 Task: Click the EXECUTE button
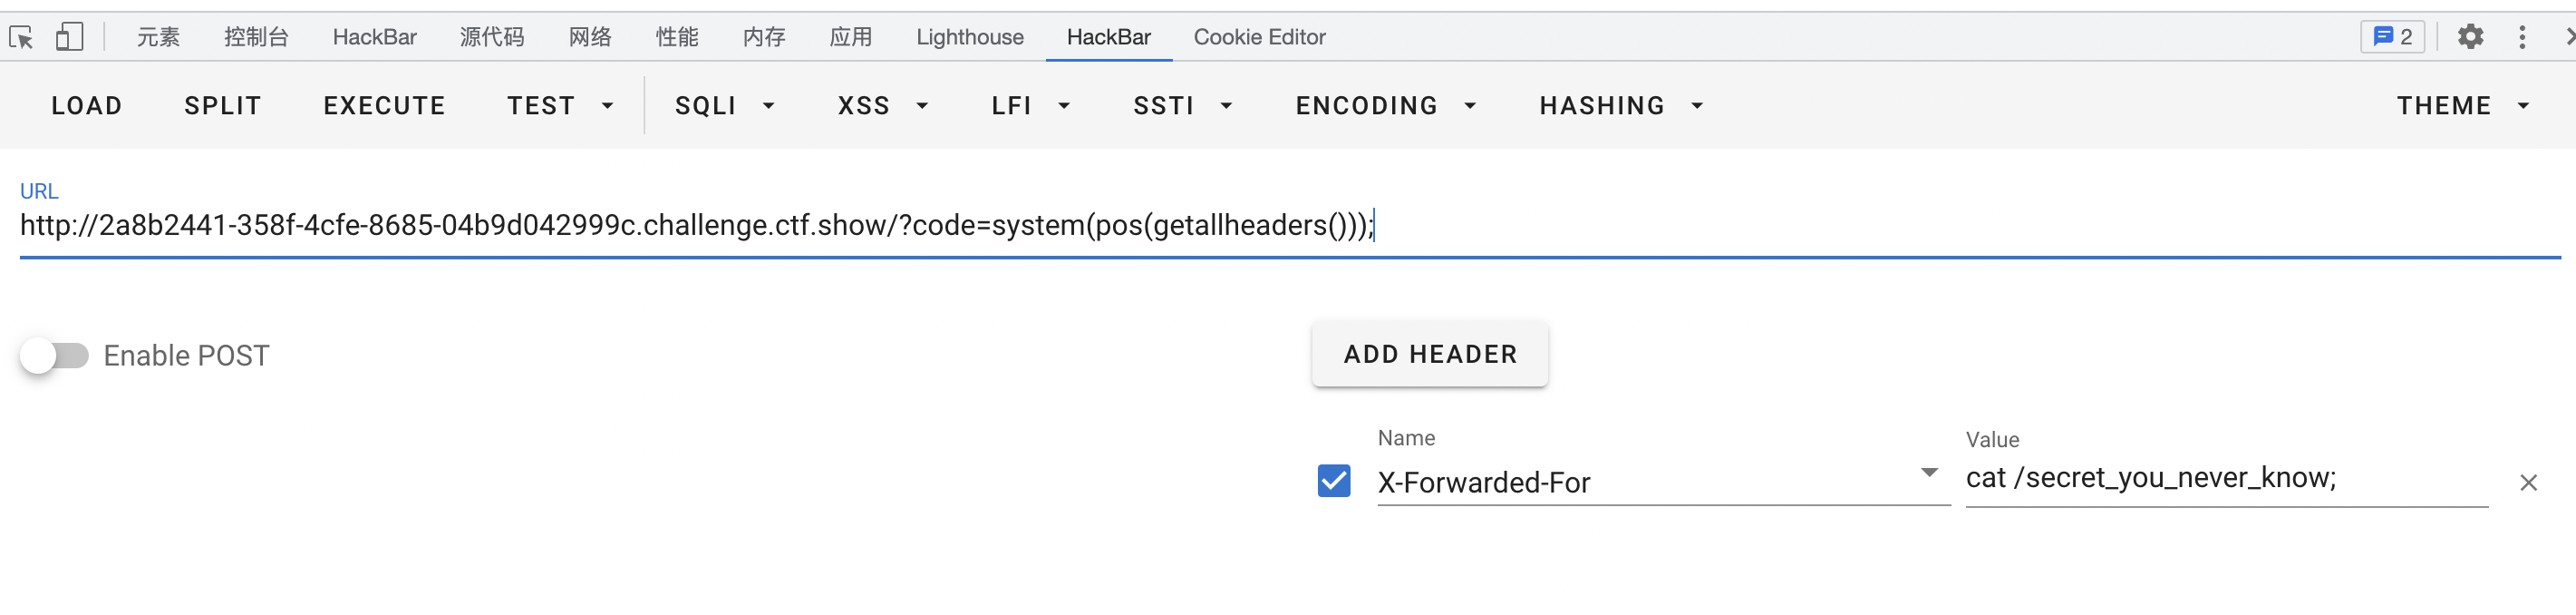click(x=384, y=106)
